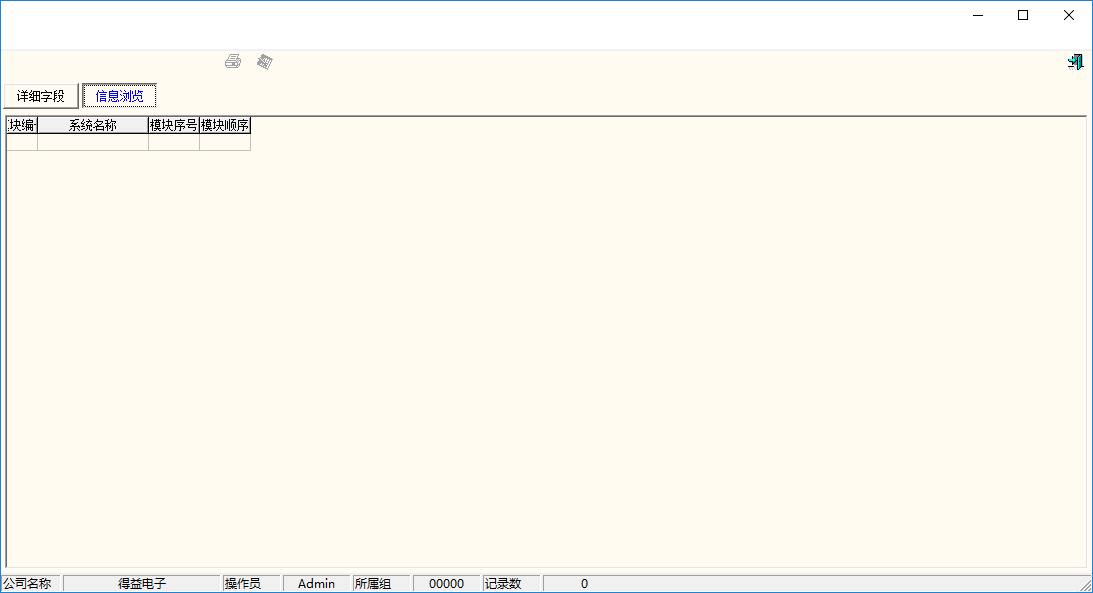Click the 操作员 status bar label

click(243, 584)
